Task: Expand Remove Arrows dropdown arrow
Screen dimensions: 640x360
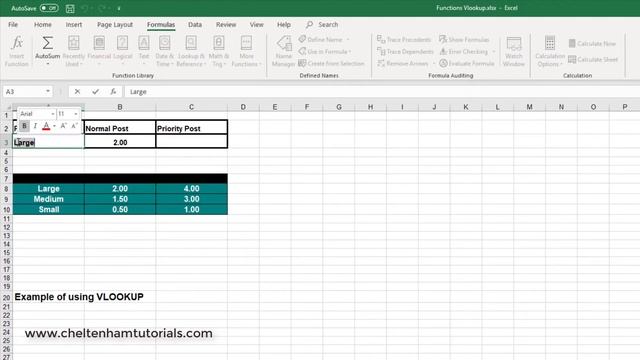Action: click(x=433, y=63)
